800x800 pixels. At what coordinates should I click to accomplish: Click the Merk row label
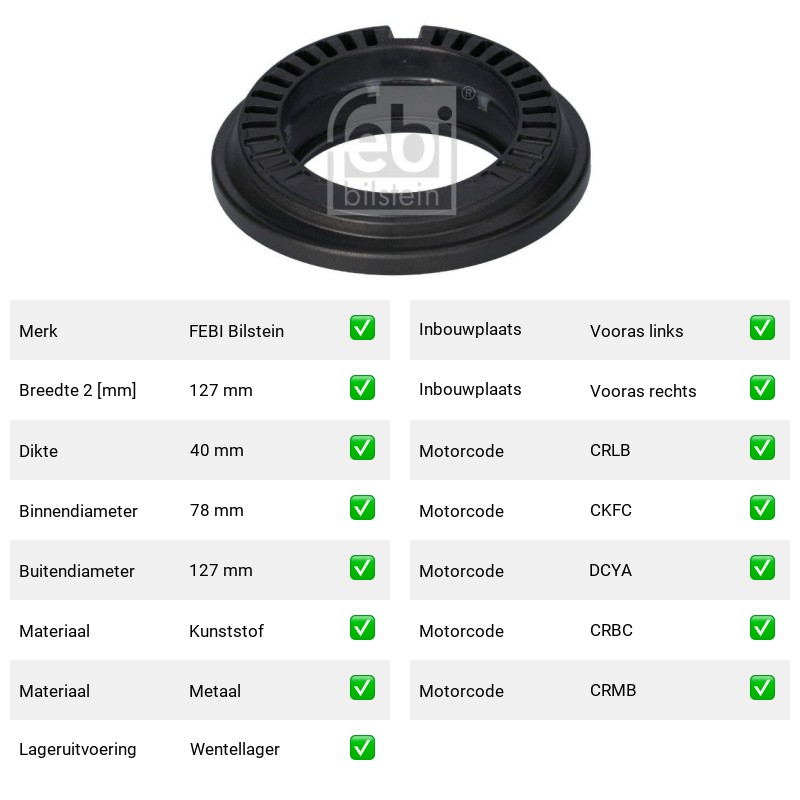tap(38, 331)
